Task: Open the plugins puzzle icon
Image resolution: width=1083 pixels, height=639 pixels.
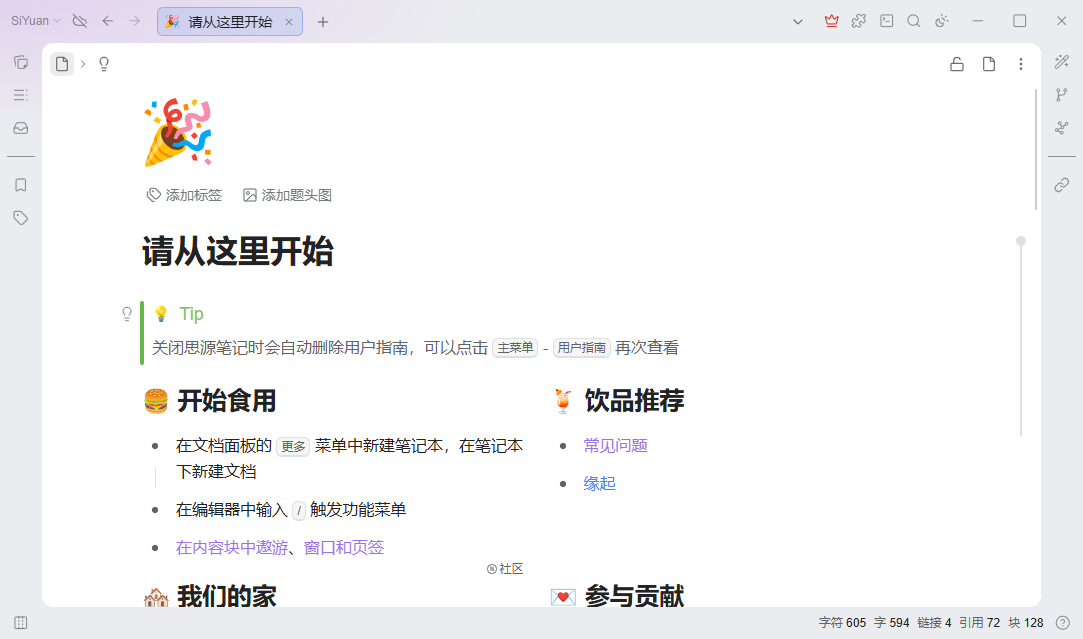Action: click(x=859, y=21)
